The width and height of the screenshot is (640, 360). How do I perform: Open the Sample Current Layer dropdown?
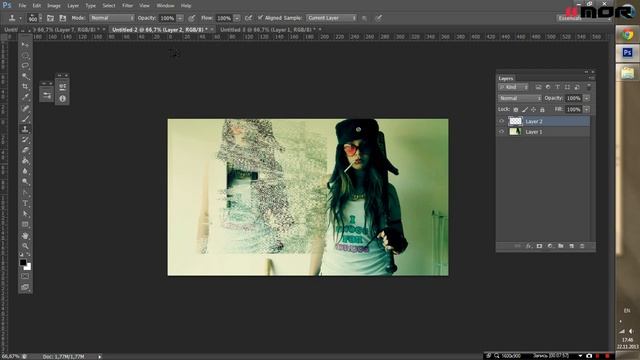pyautogui.click(x=331, y=18)
